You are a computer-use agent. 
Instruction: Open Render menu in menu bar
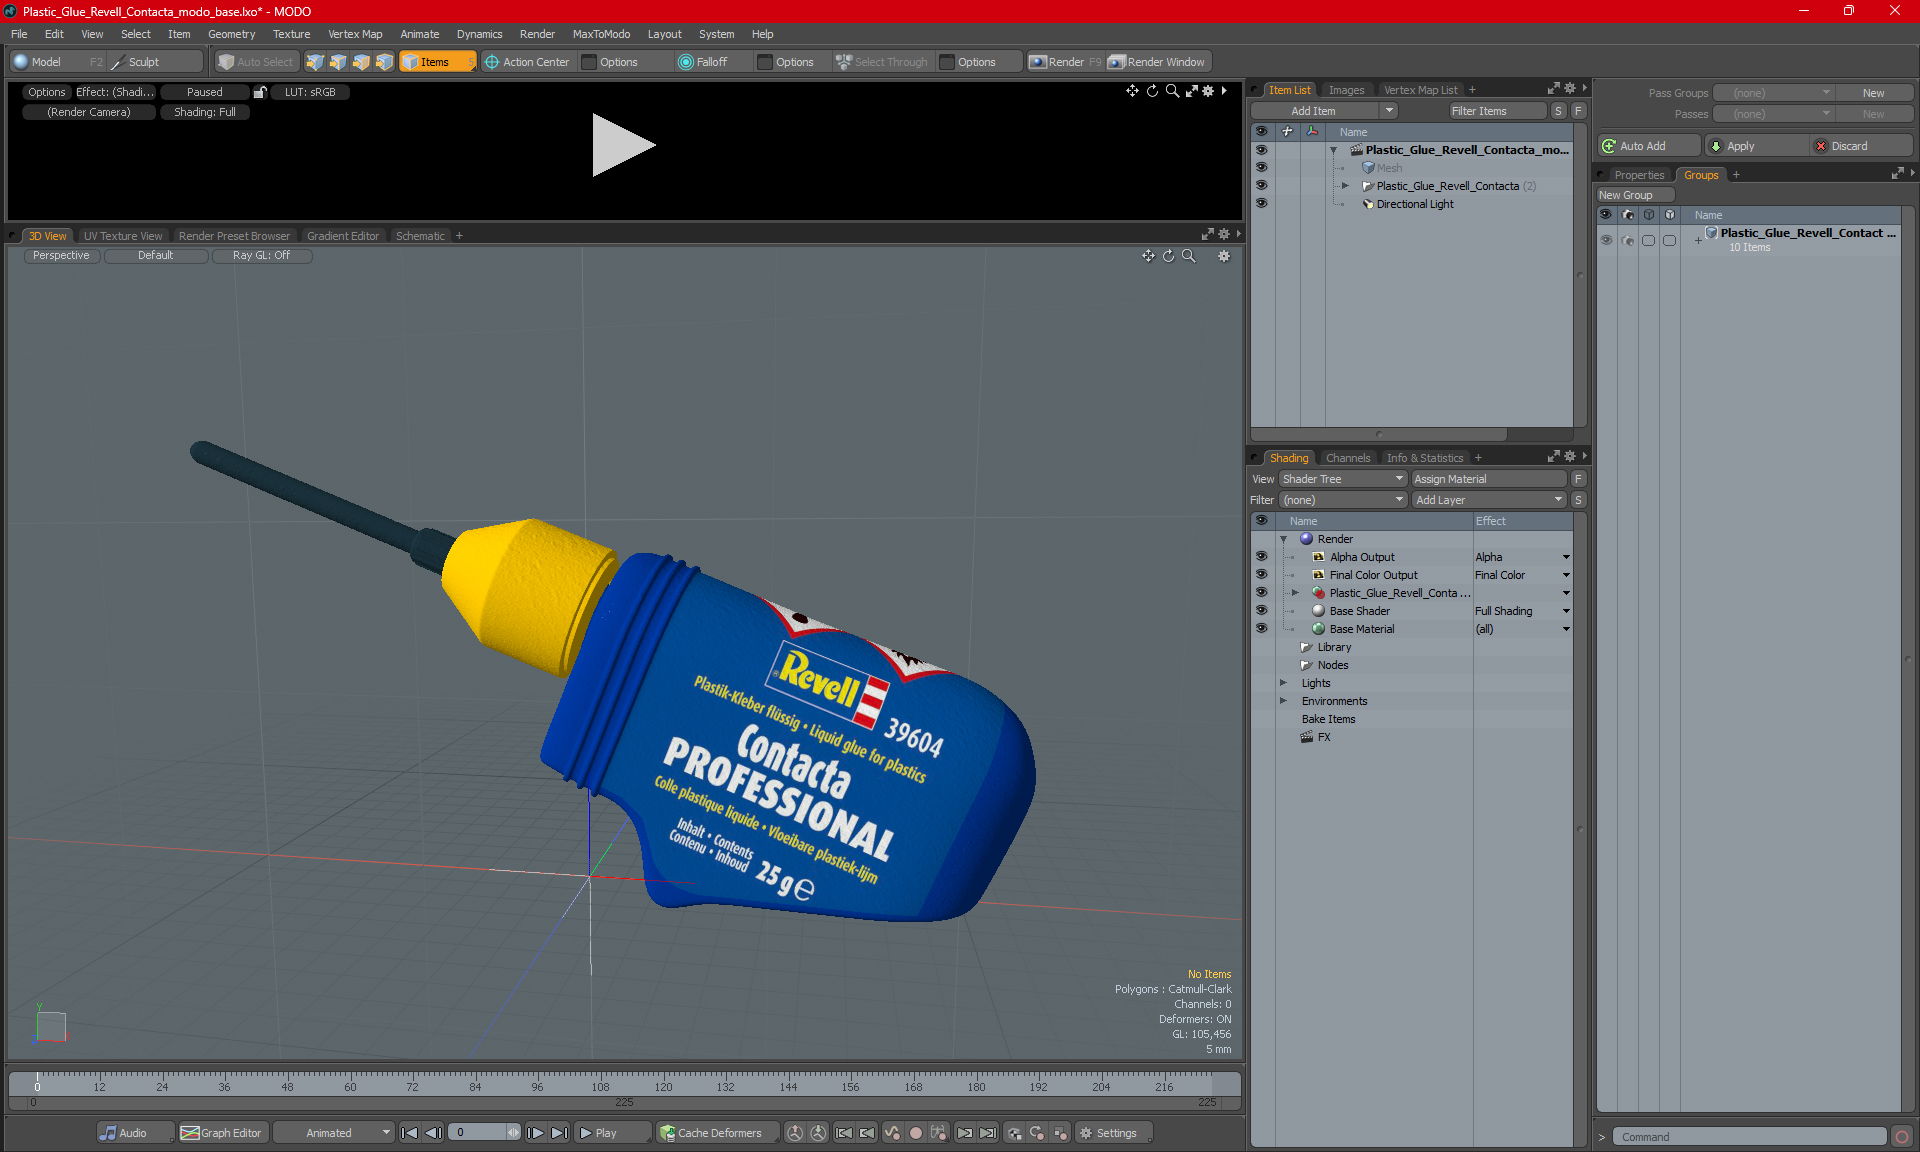[537, 34]
